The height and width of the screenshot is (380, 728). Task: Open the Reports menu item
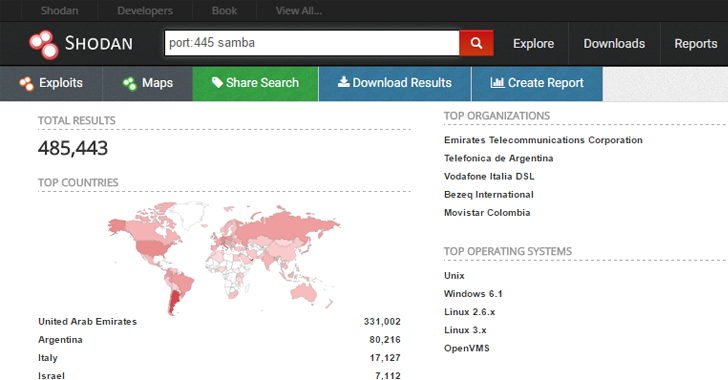pyautogui.click(x=696, y=44)
